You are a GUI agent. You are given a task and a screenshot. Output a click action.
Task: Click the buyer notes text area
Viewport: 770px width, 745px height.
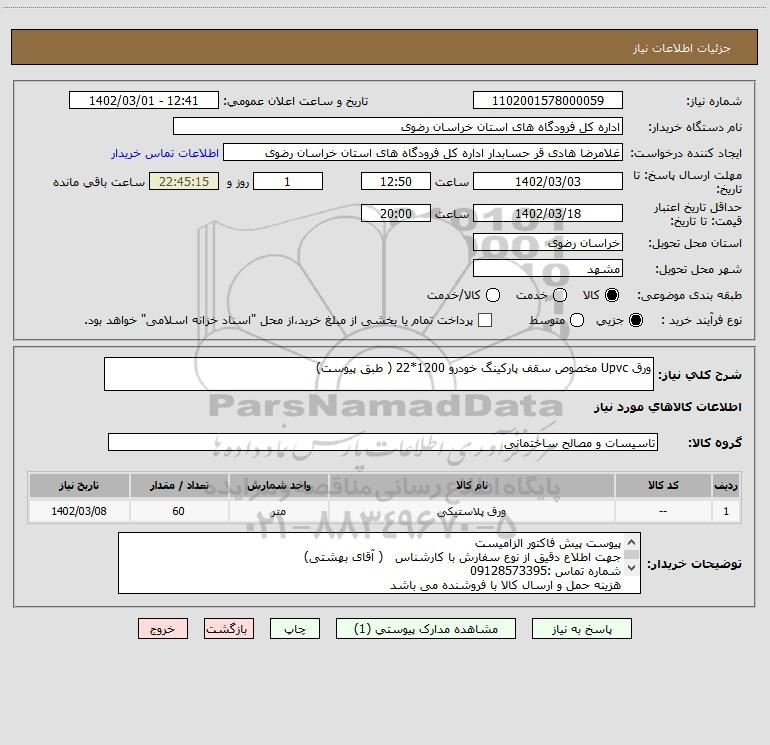tap(379, 563)
